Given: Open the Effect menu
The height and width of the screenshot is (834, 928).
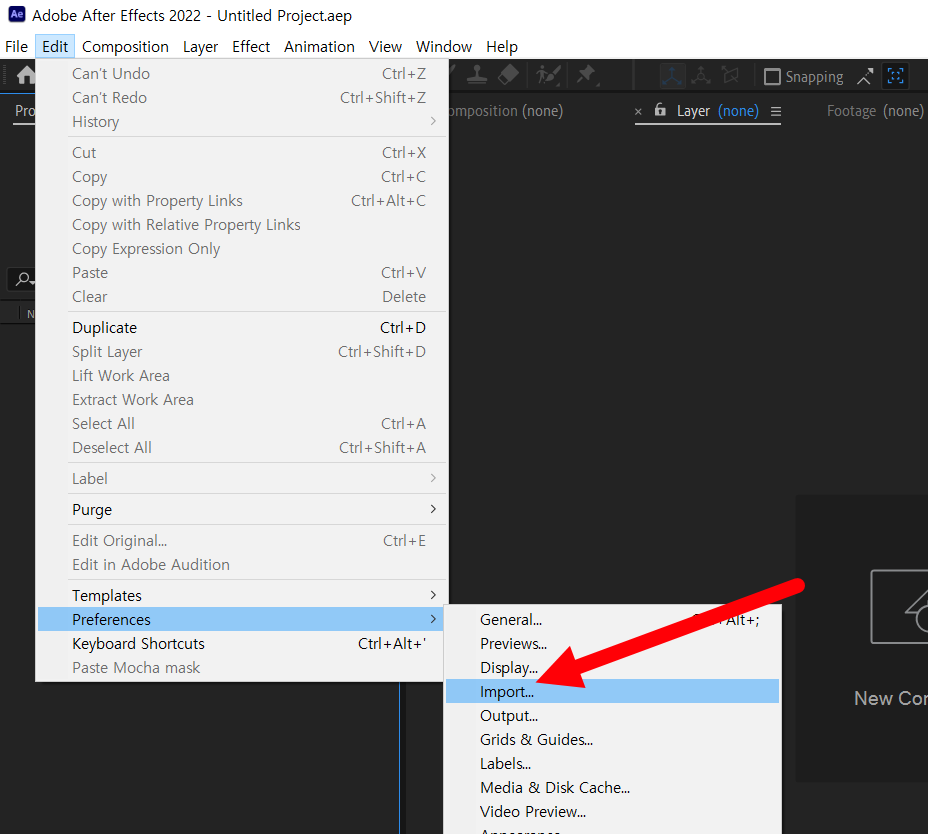Looking at the screenshot, I should pyautogui.click(x=251, y=47).
